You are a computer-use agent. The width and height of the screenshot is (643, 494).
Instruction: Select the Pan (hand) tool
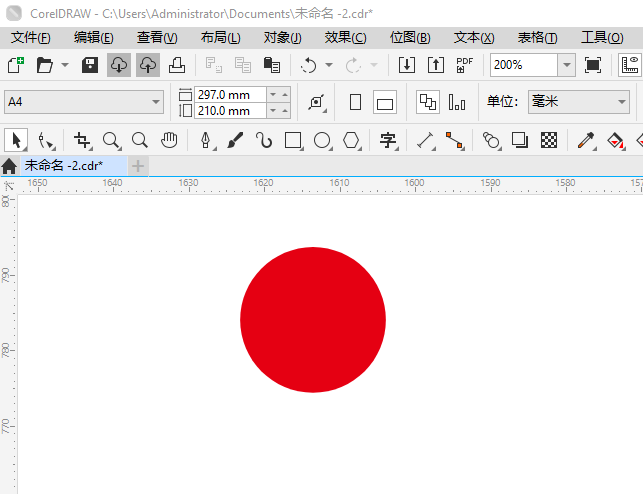pos(170,140)
